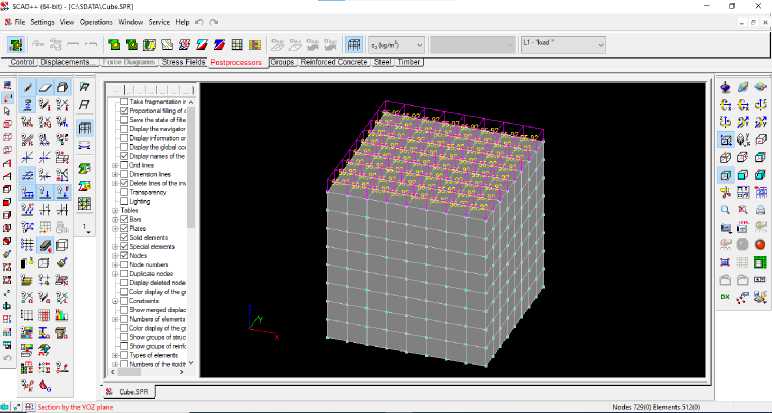
Task: Expand the Plates tree node
Action: tap(115, 228)
